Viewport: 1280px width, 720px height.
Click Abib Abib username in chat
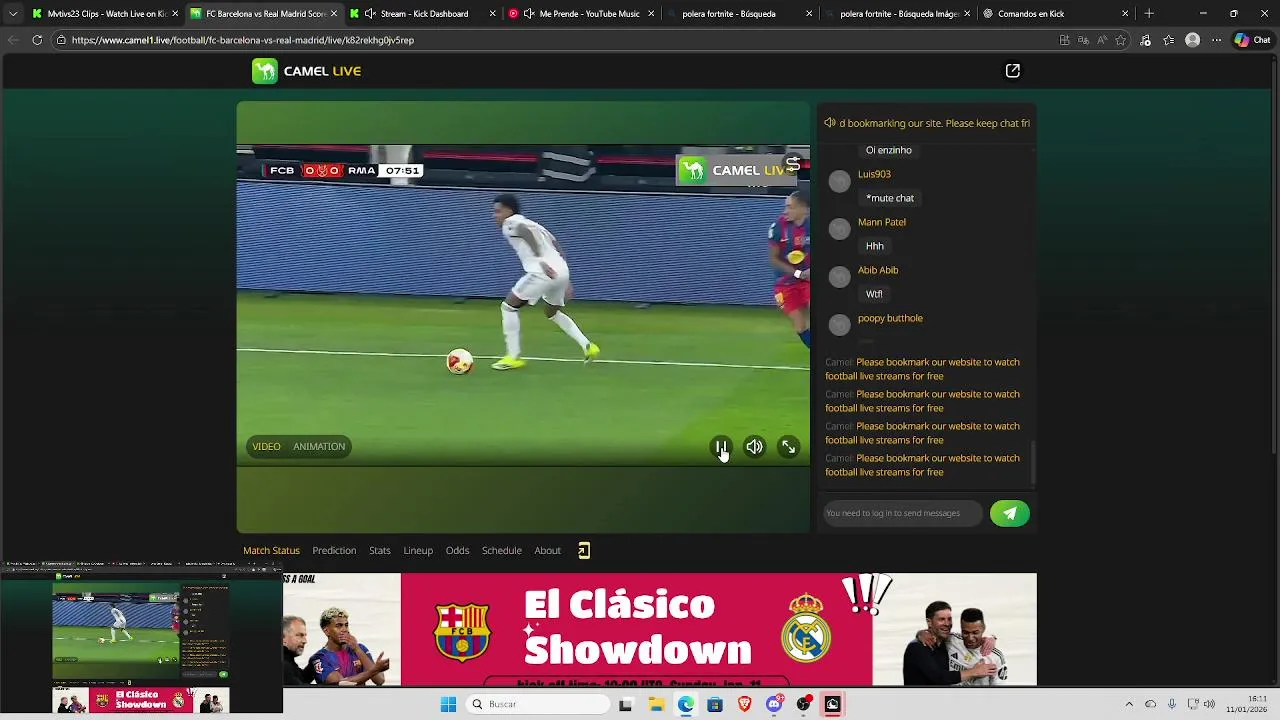click(878, 270)
